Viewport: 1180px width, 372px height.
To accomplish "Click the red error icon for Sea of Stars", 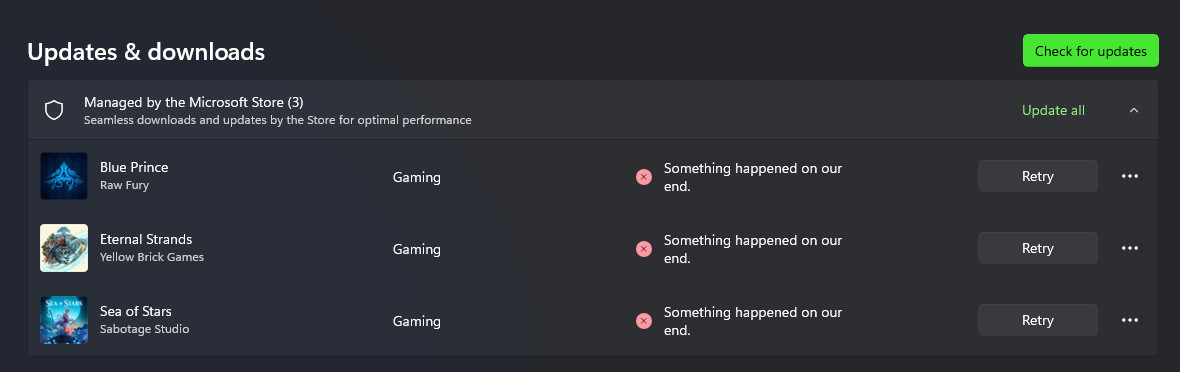I will (643, 321).
